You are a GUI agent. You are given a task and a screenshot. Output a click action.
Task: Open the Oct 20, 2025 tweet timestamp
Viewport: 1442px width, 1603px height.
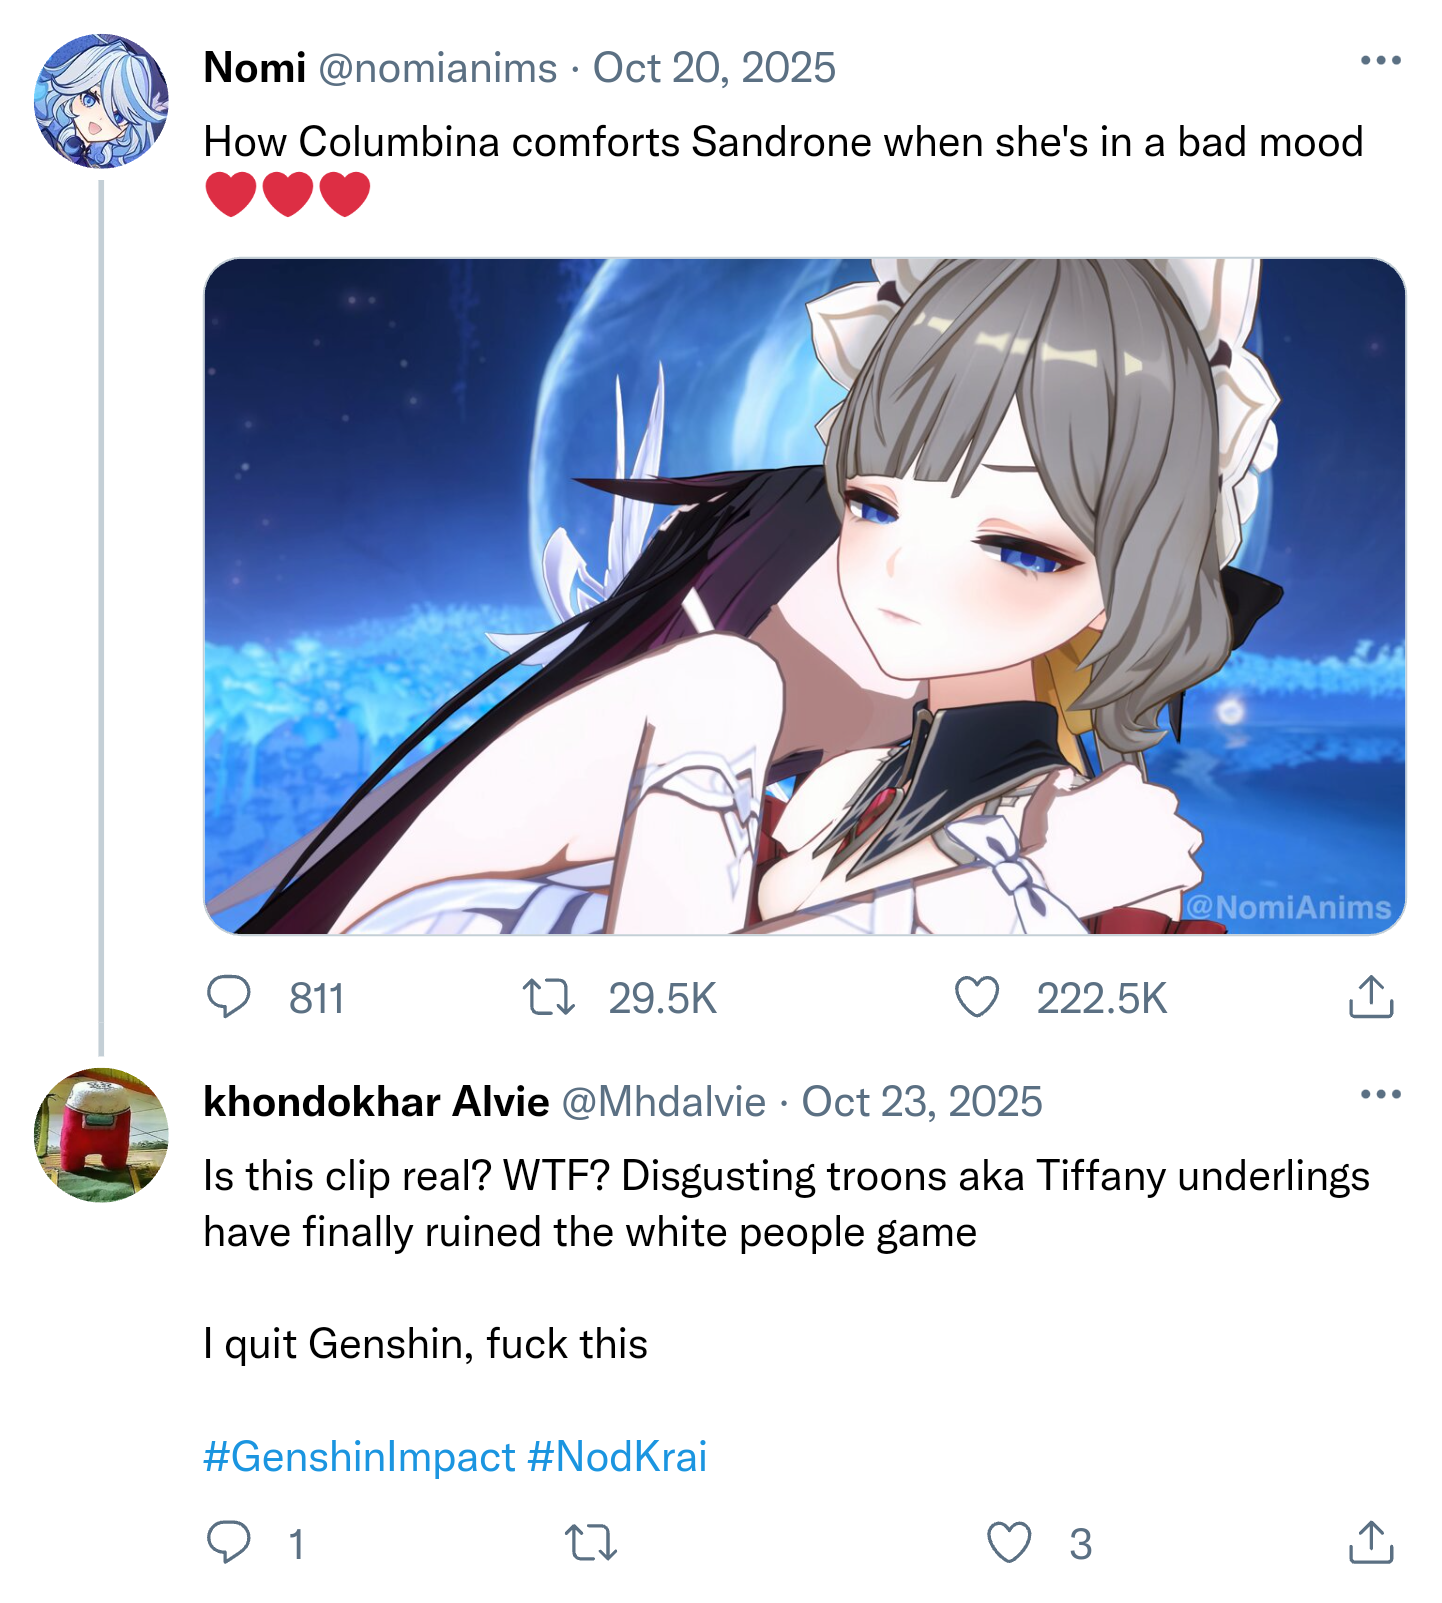coord(714,68)
